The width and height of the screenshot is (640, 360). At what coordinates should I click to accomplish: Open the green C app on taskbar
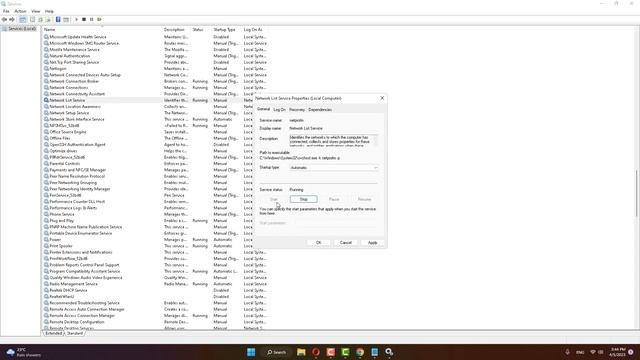tap(345, 352)
